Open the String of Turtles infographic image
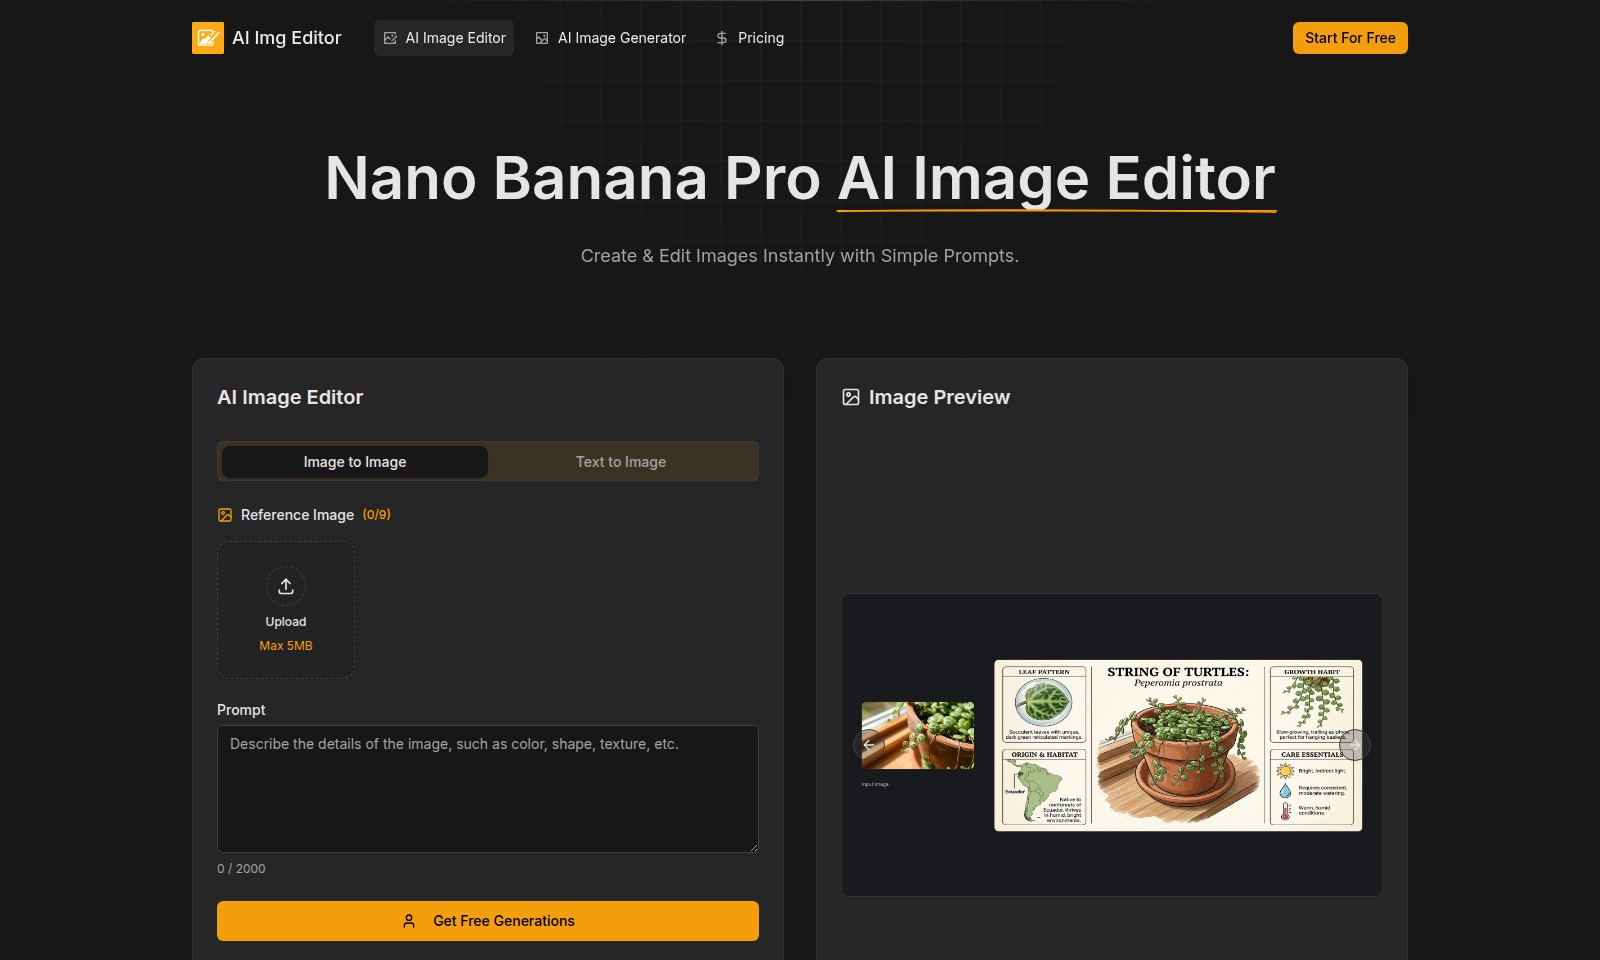This screenshot has height=960, width=1600. tap(1178, 745)
